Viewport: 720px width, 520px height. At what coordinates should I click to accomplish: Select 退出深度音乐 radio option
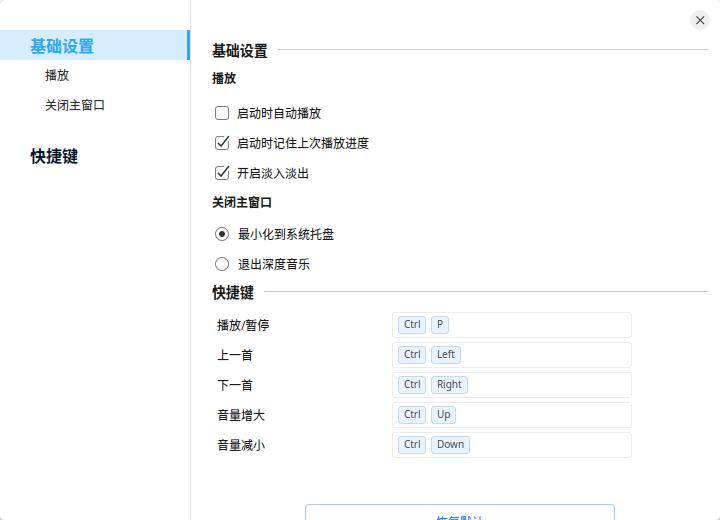[222, 264]
